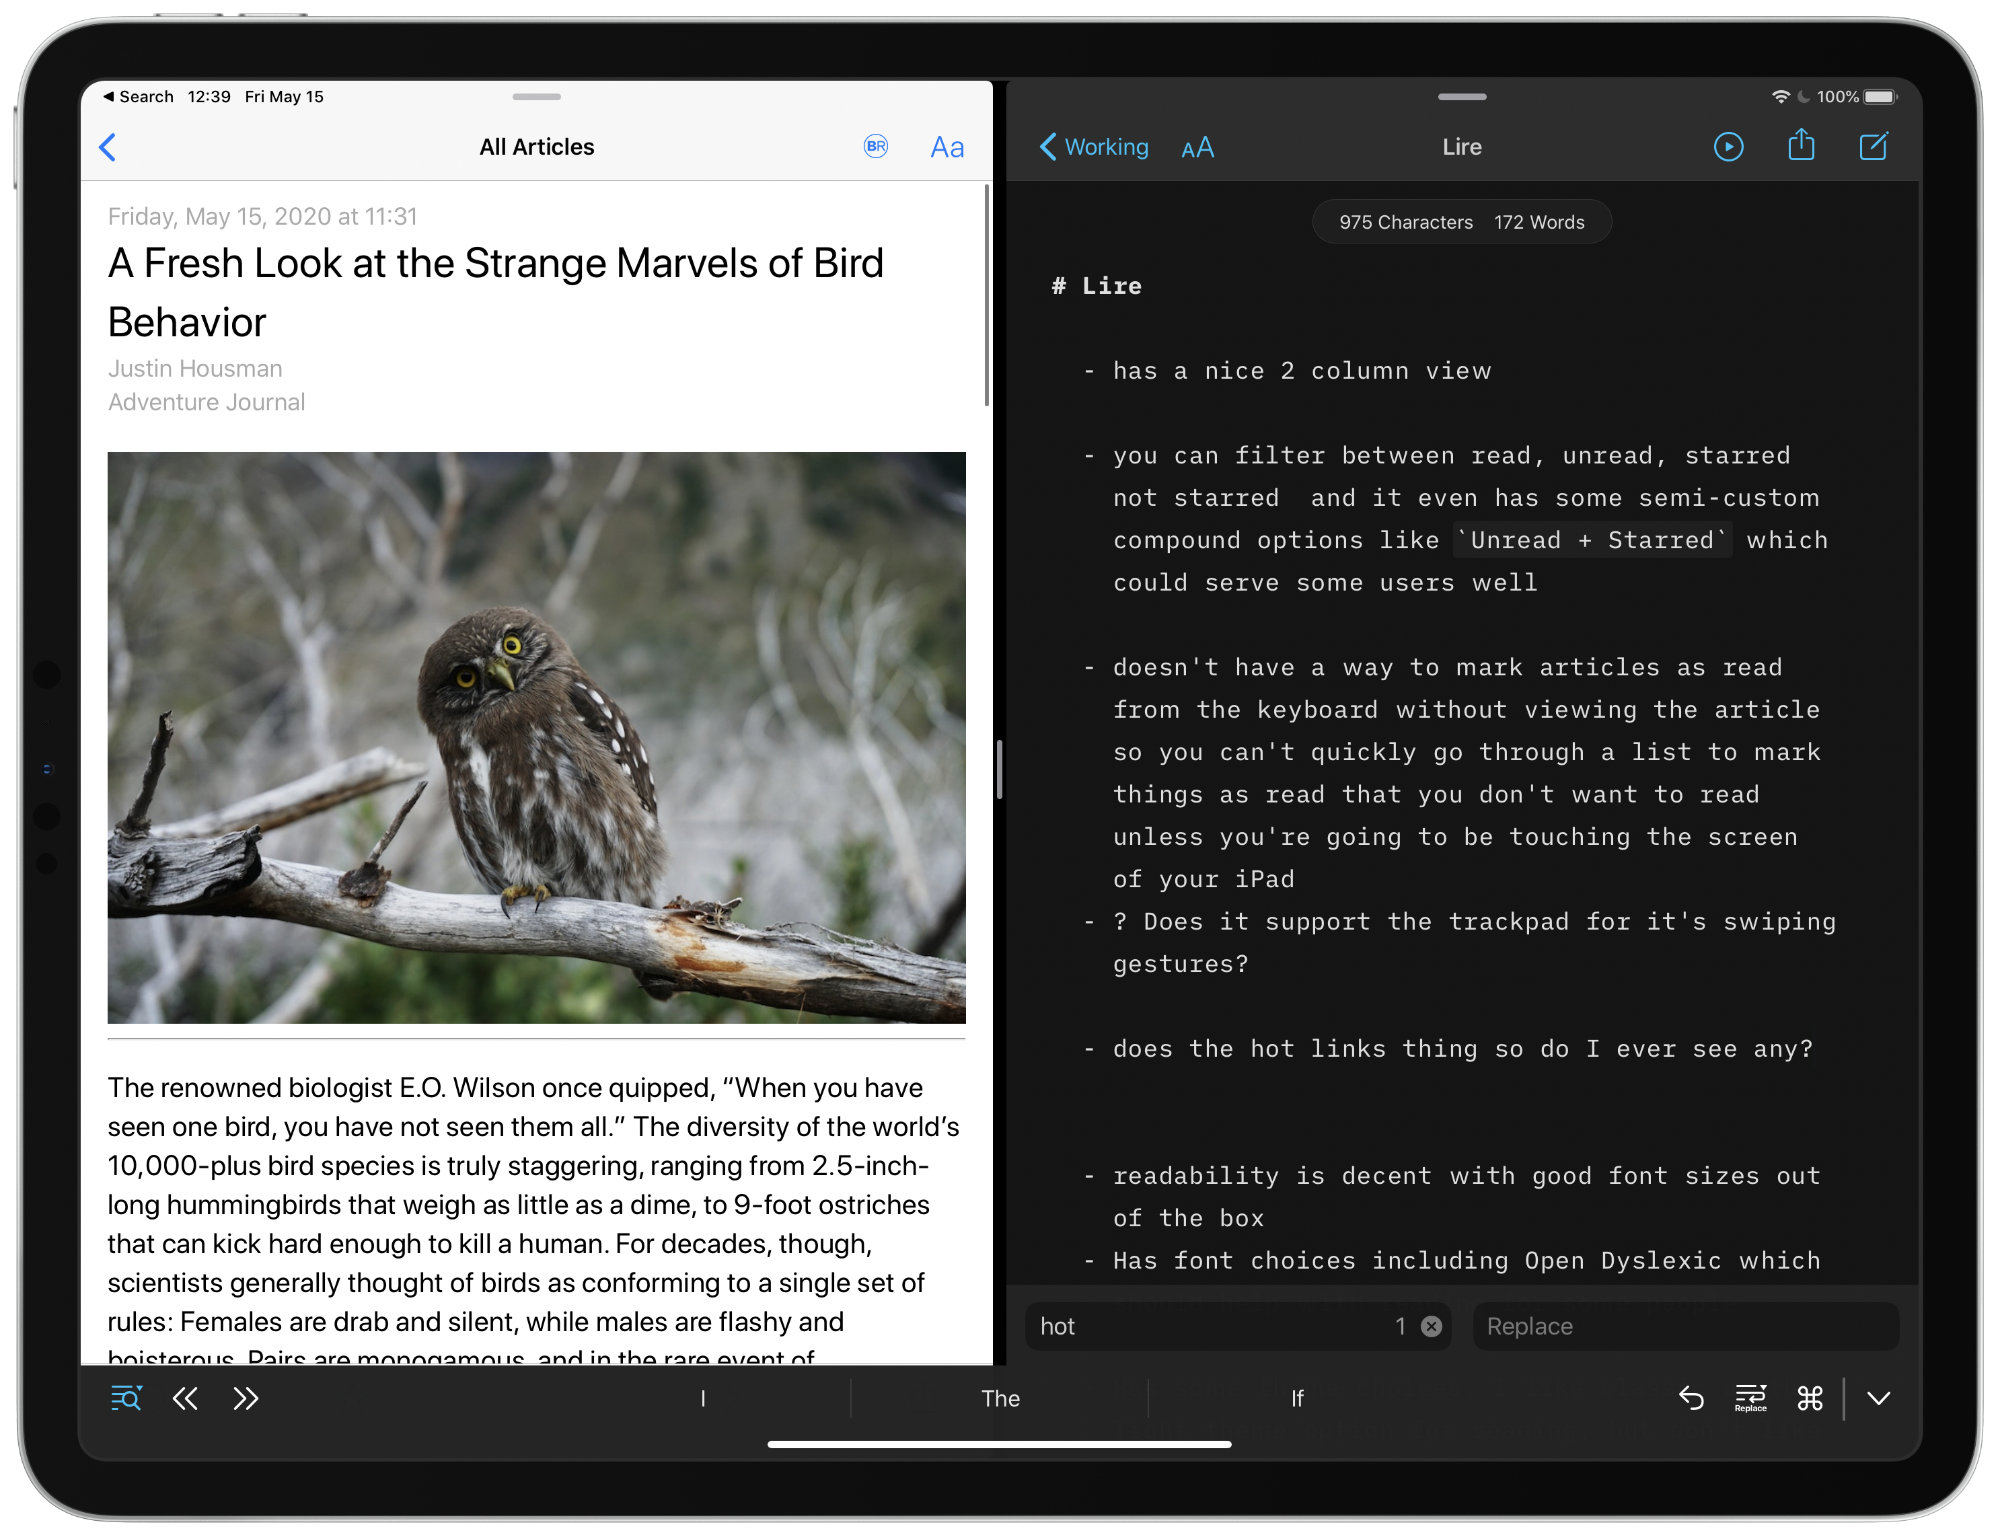The height and width of the screenshot is (1539, 2000).
Task: Select the predictive text suggestion 'The'
Action: click(1000, 1399)
